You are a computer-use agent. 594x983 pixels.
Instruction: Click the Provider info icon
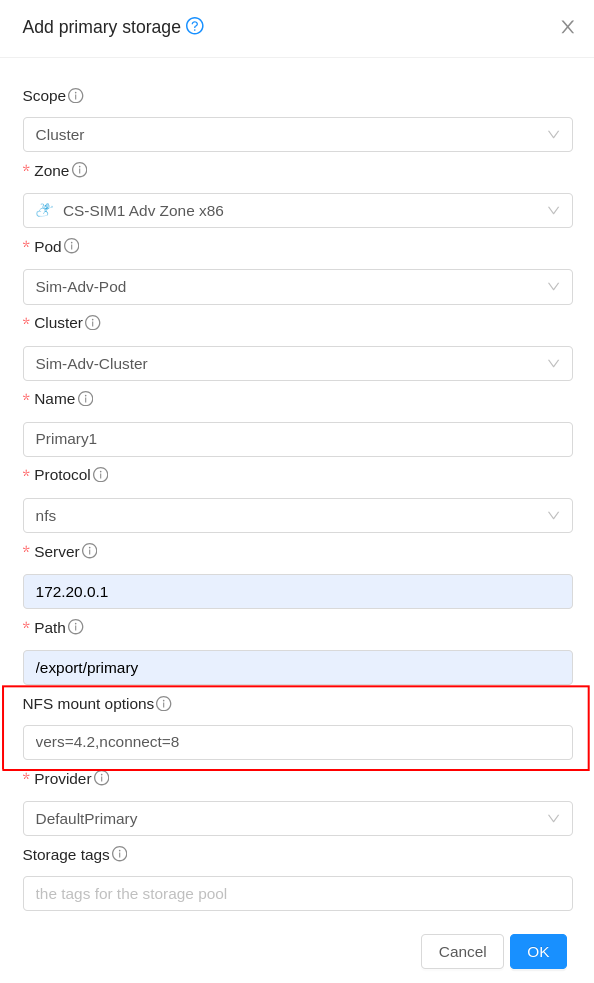coord(101,779)
